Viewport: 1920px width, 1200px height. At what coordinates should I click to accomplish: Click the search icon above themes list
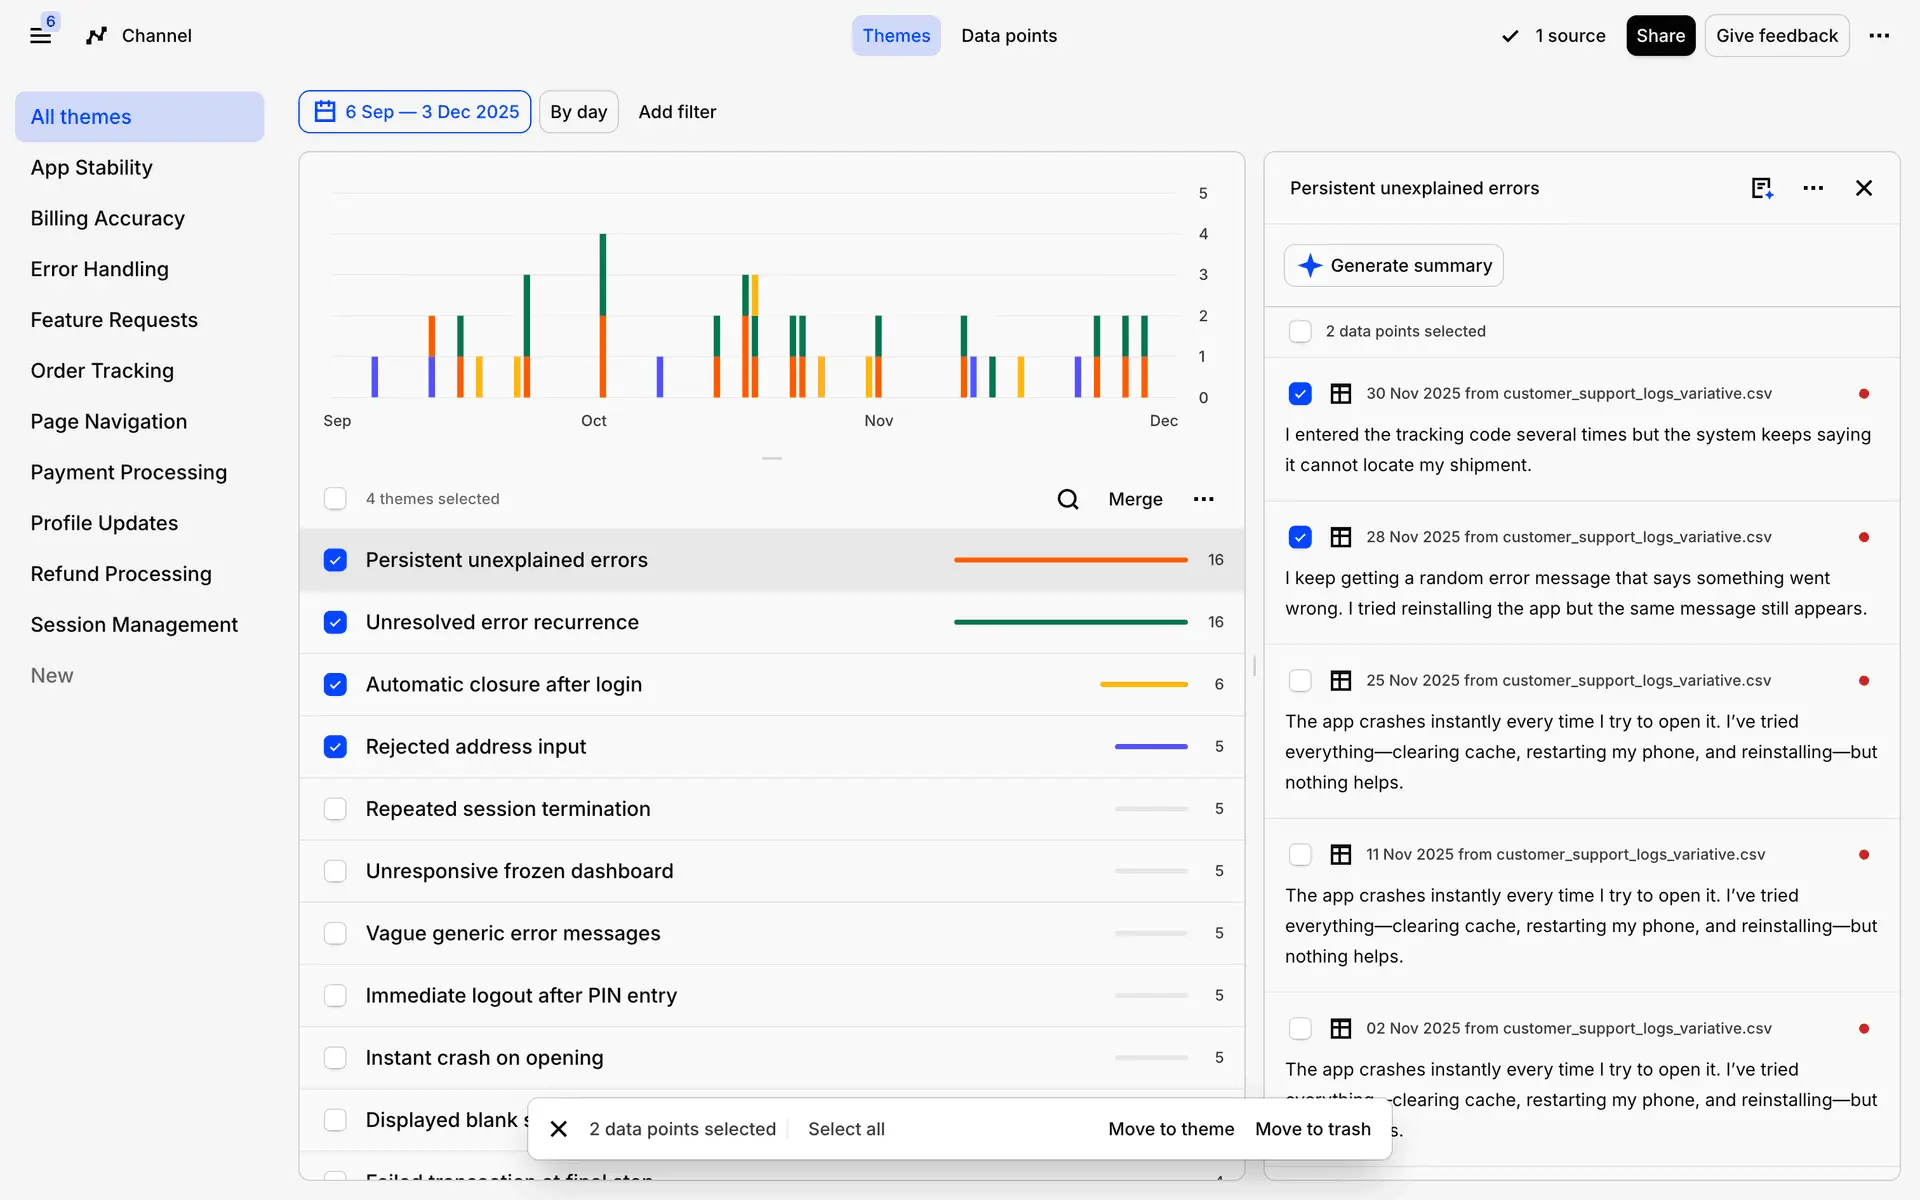pos(1067,499)
